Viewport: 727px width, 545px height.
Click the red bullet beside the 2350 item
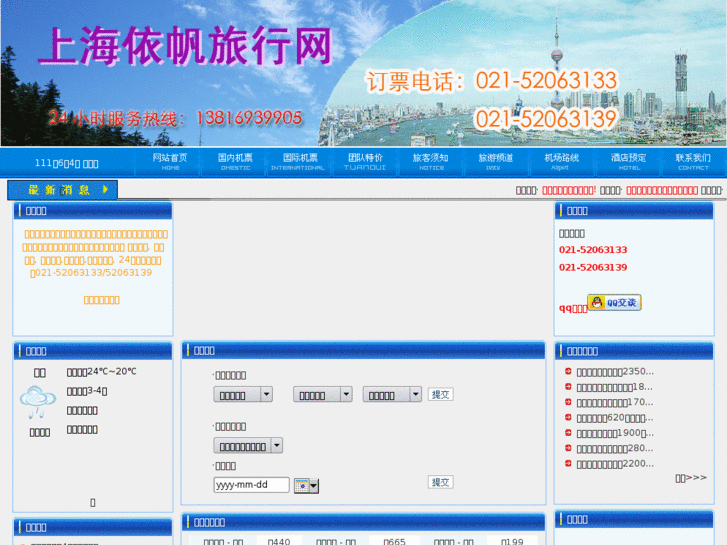(x=568, y=371)
